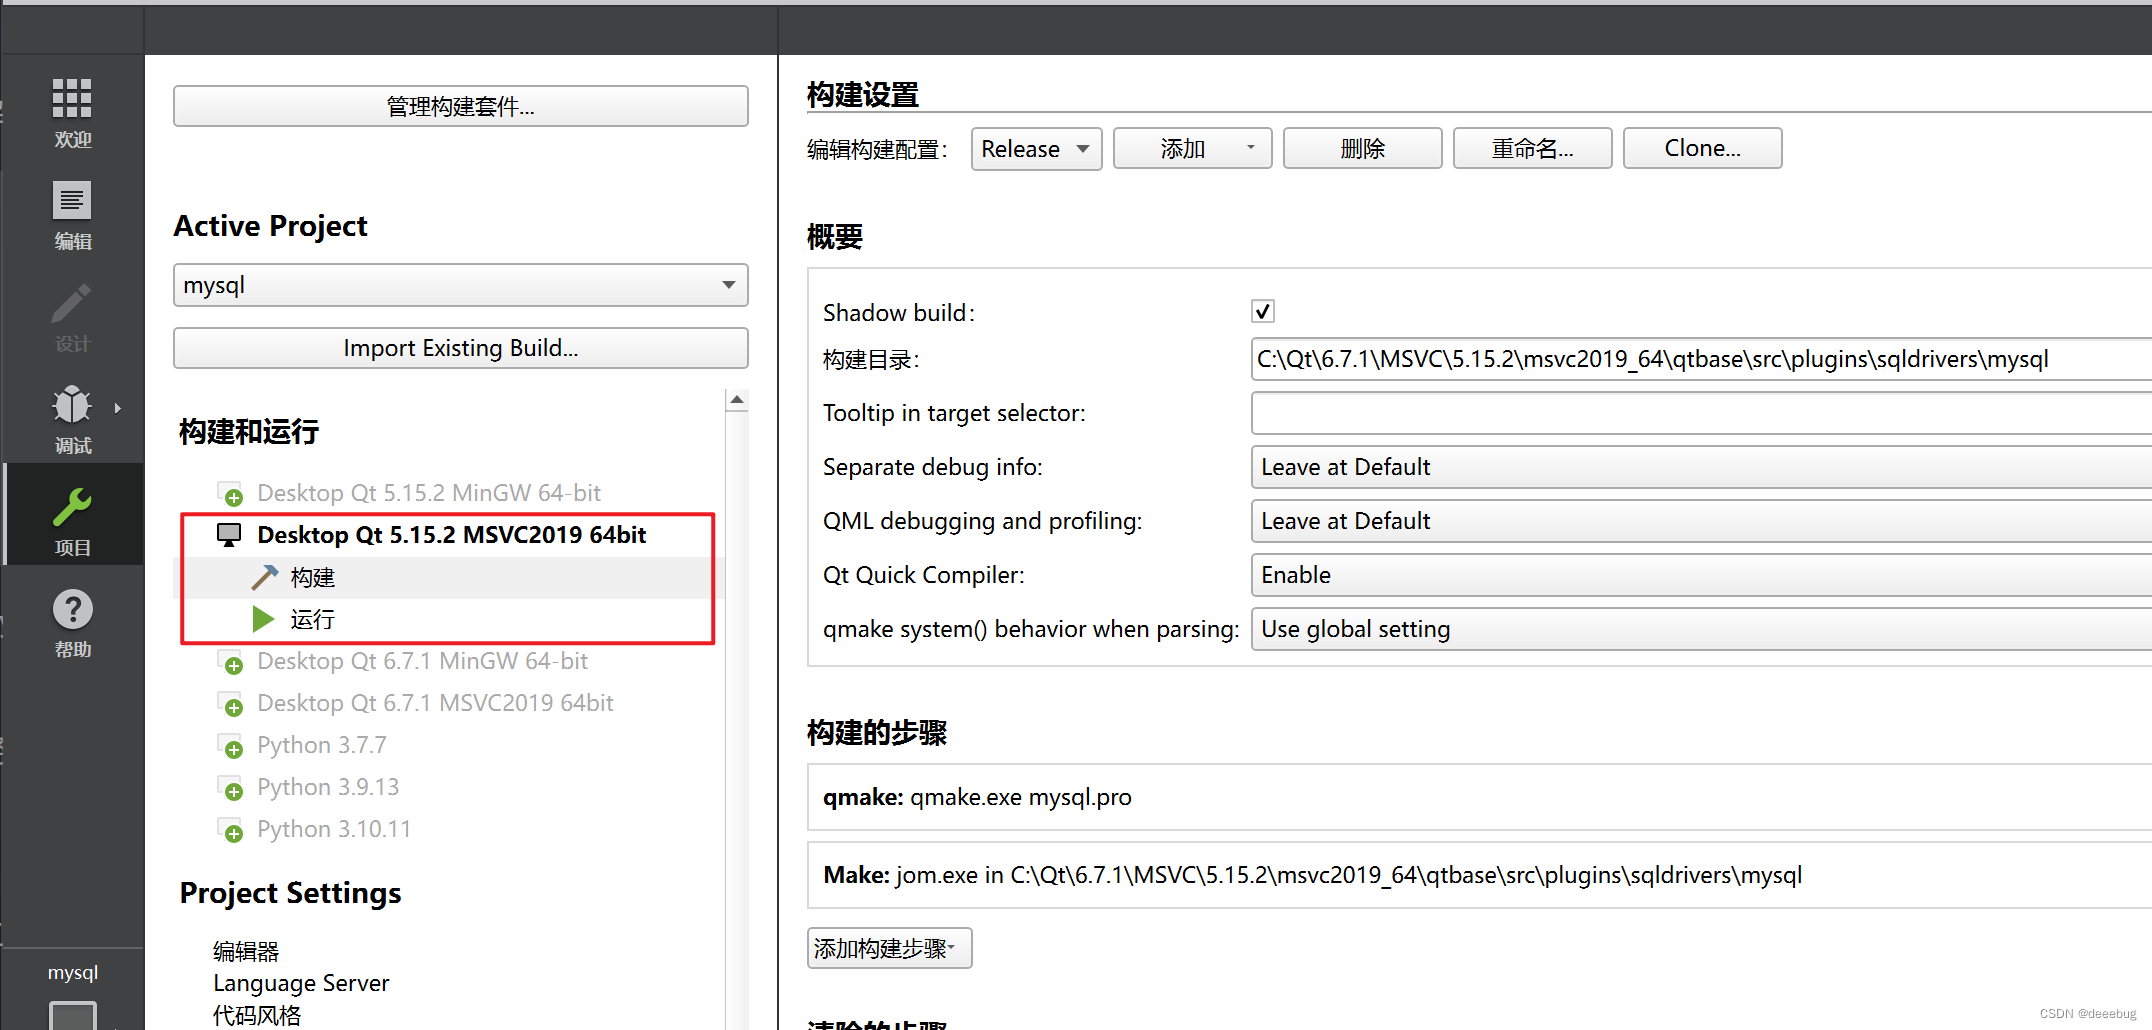Image resolution: width=2152 pixels, height=1030 pixels.
Task: Enable the Desktop Qt 6.7.1 MinGW 64-bit kit
Action: [x=231, y=662]
